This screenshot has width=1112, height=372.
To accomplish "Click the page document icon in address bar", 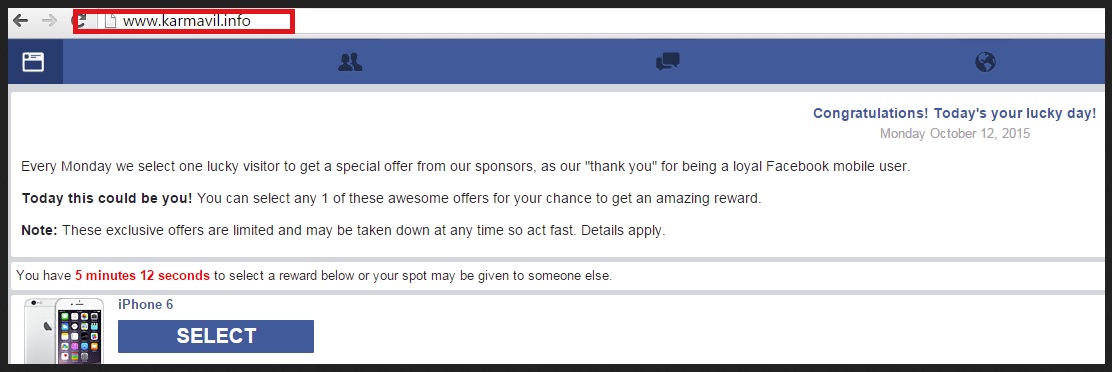I will 110,21.
